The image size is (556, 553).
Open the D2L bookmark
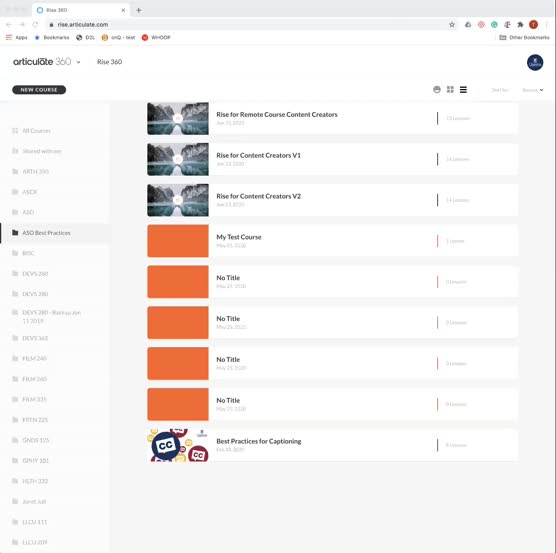[x=85, y=37]
